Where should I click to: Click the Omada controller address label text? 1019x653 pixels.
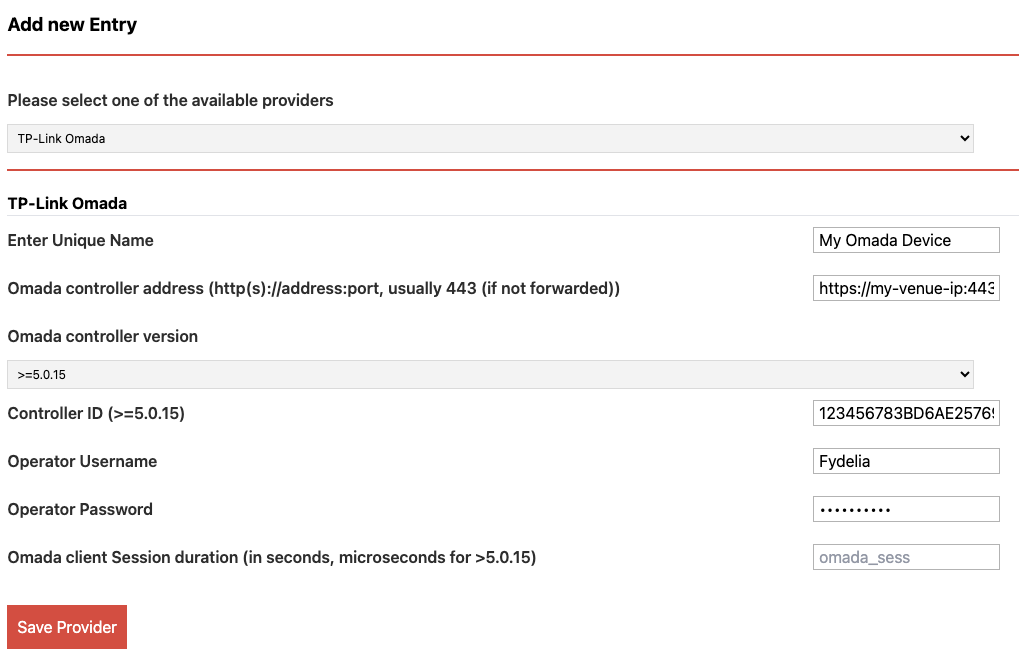pyautogui.click(x=313, y=288)
